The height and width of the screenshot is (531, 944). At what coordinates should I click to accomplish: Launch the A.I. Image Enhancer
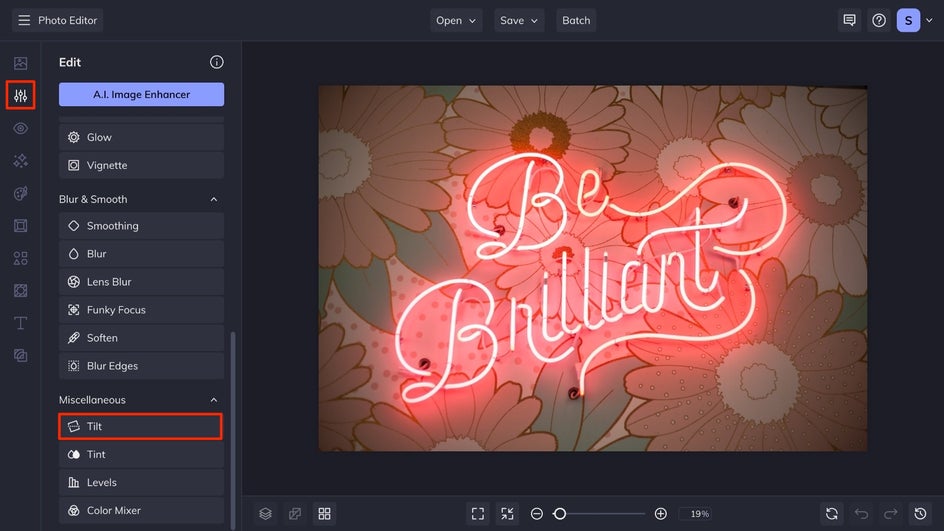(x=141, y=95)
